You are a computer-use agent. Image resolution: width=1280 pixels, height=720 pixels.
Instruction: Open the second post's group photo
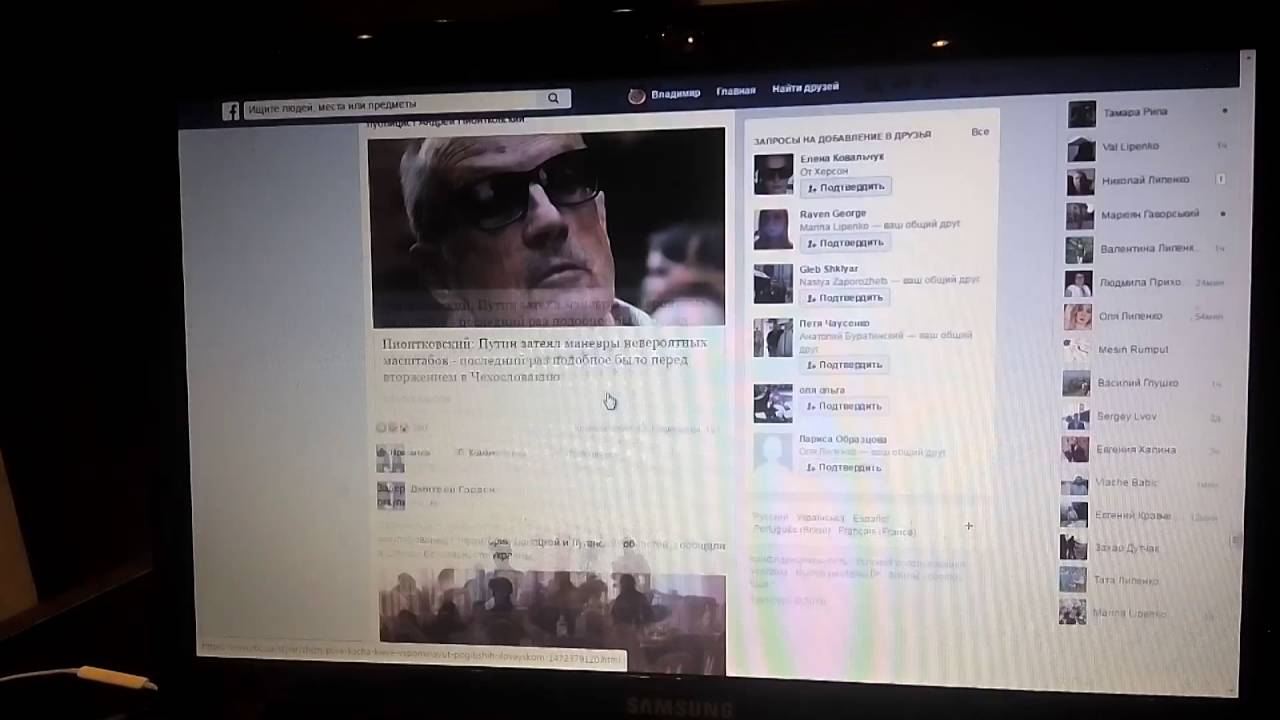pyautogui.click(x=552, y=620)
